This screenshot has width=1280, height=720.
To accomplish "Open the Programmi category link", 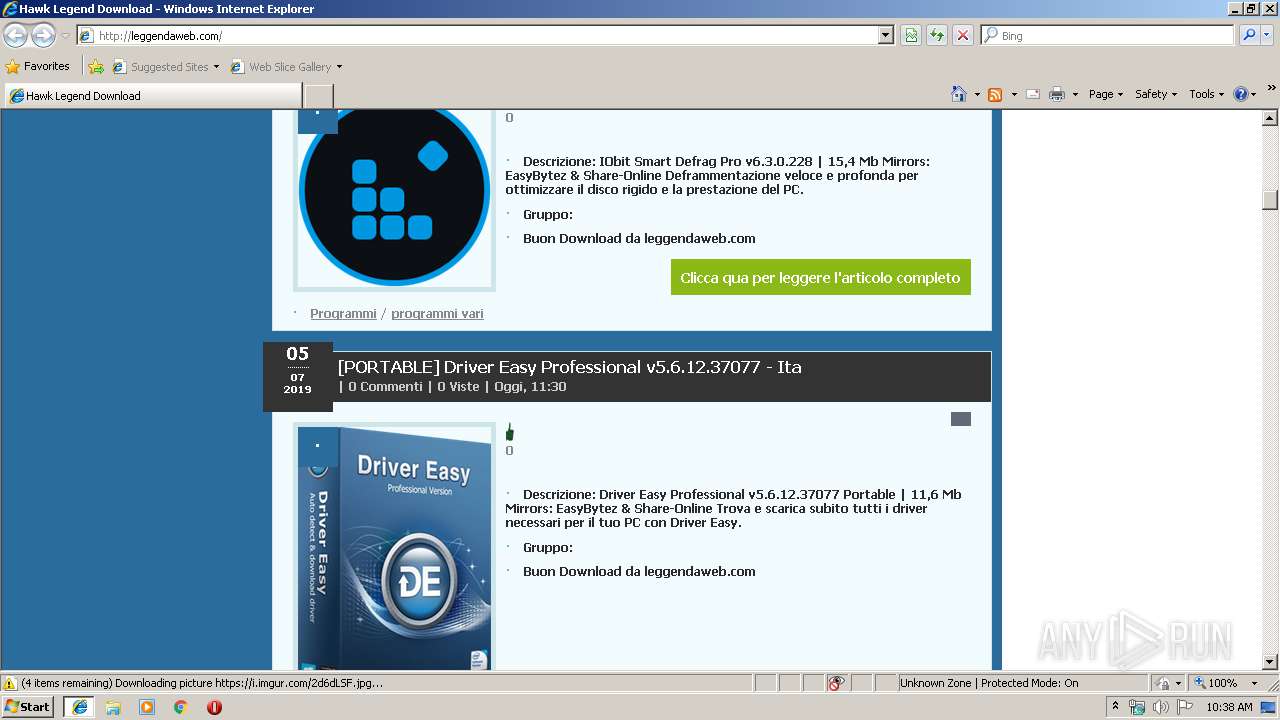I will pos(343,314).
